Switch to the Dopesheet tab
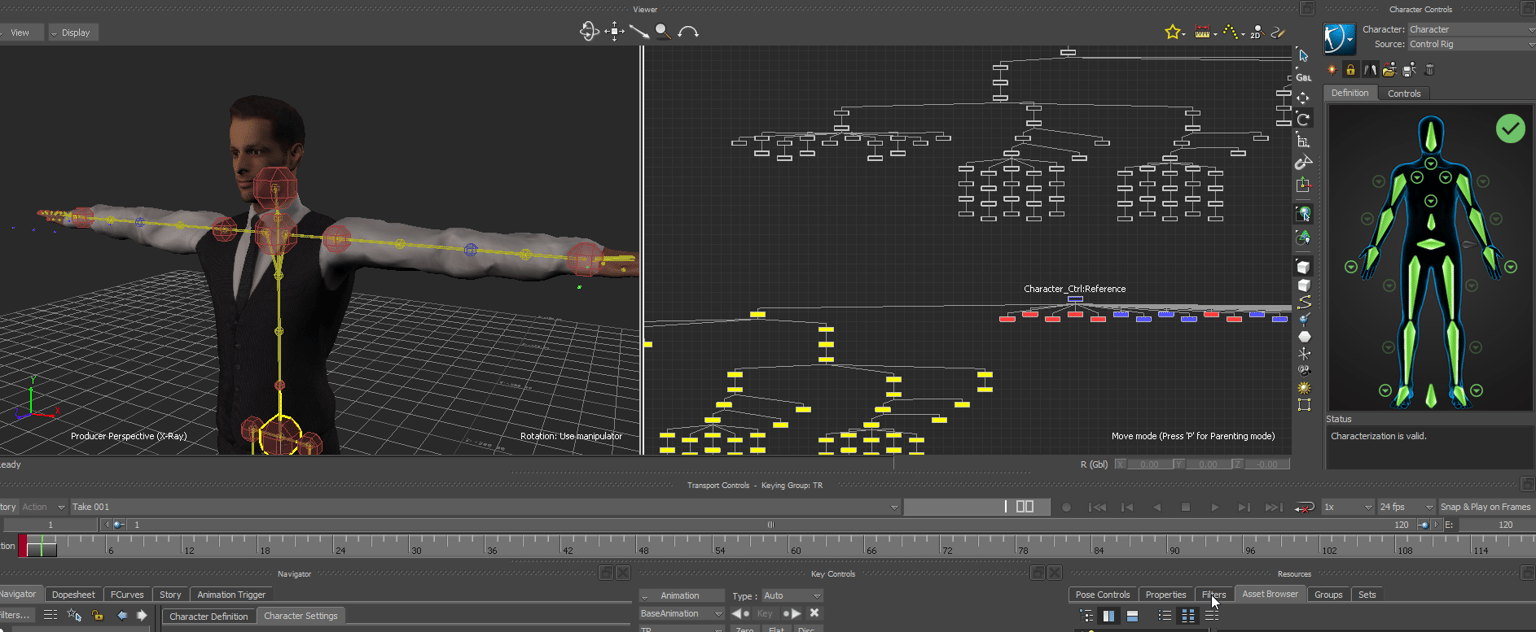Viewport: 1536px width, 632px height. (73, 594)
